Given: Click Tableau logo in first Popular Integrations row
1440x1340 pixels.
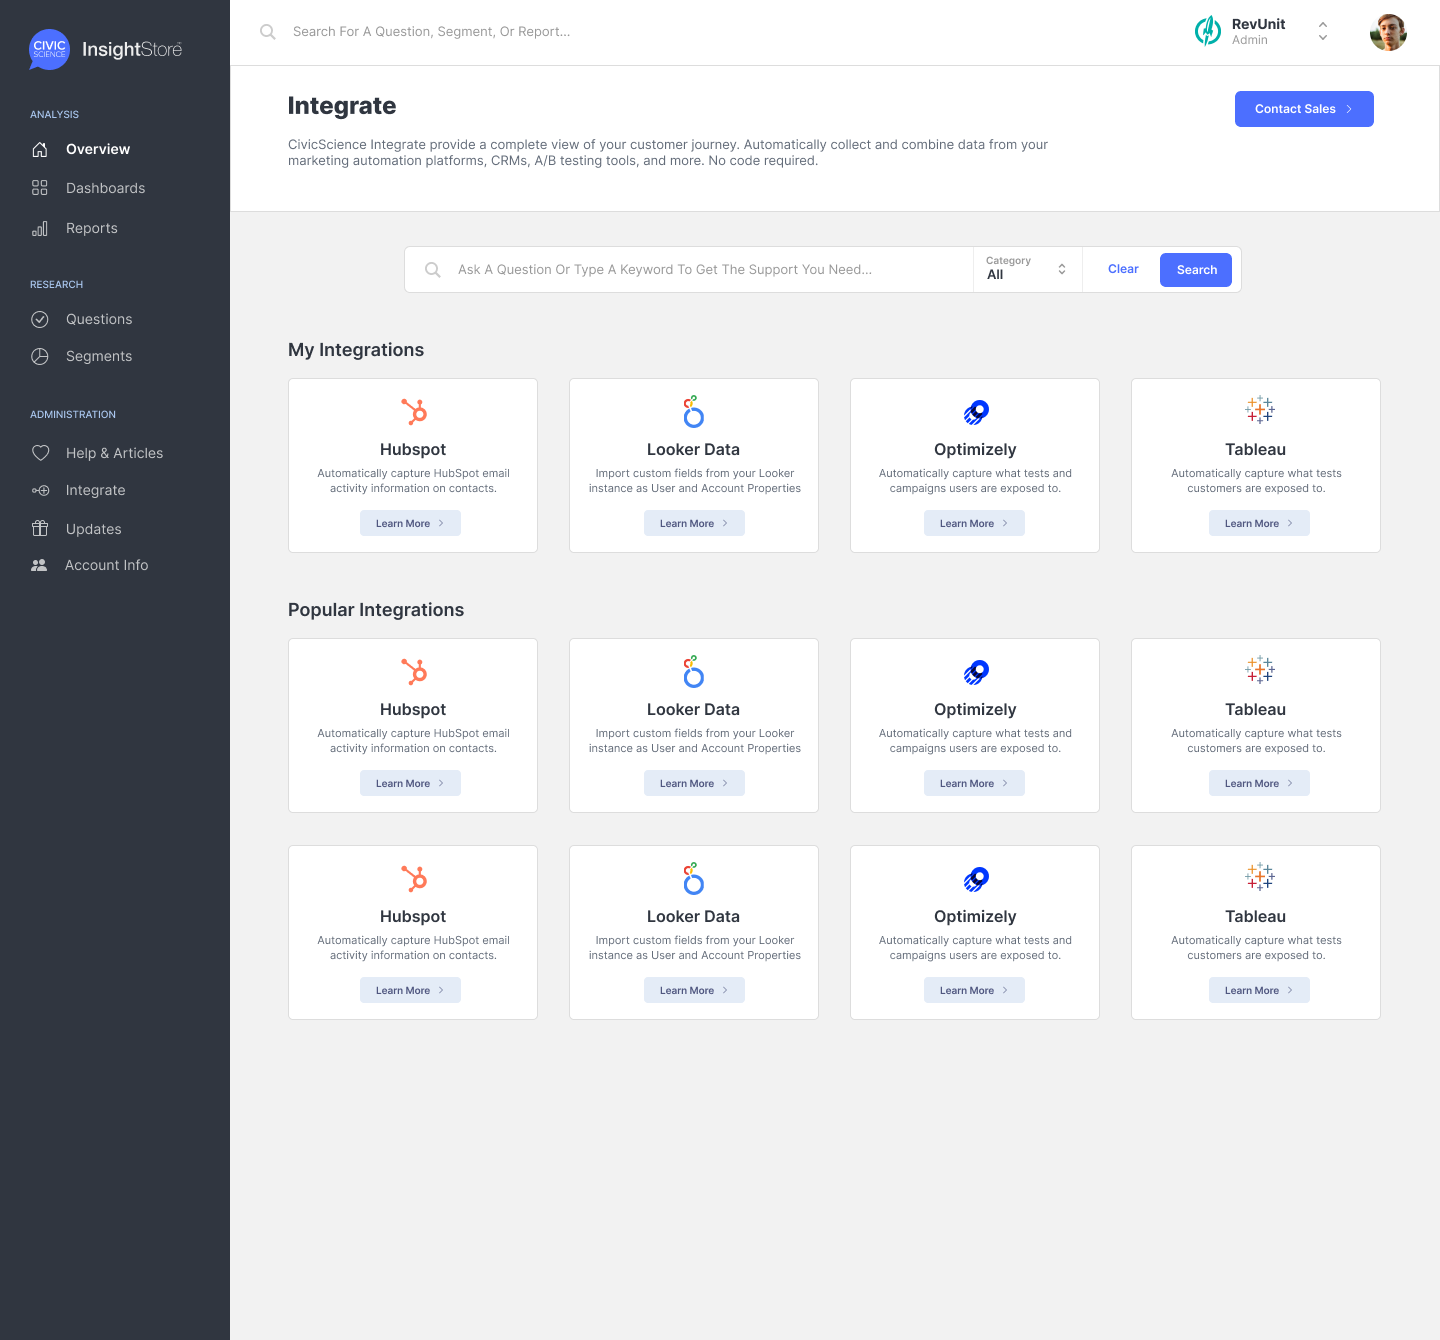Looking at the screenshot, I should coord(1260,669).
